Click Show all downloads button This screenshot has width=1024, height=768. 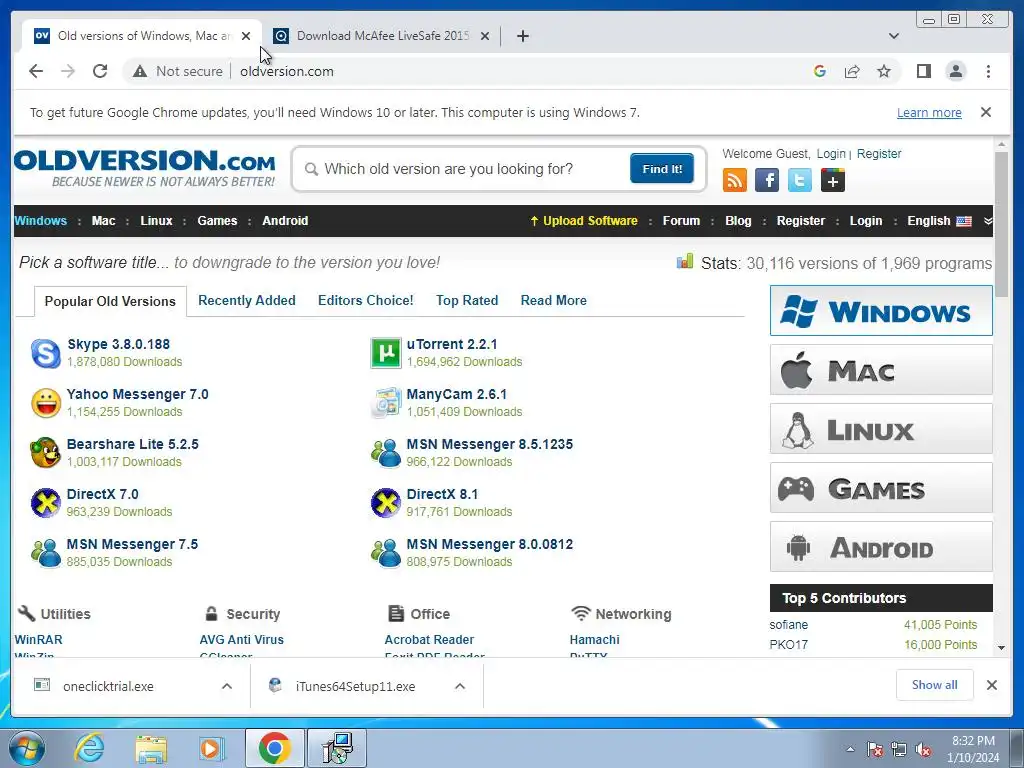tap(935, 684)
